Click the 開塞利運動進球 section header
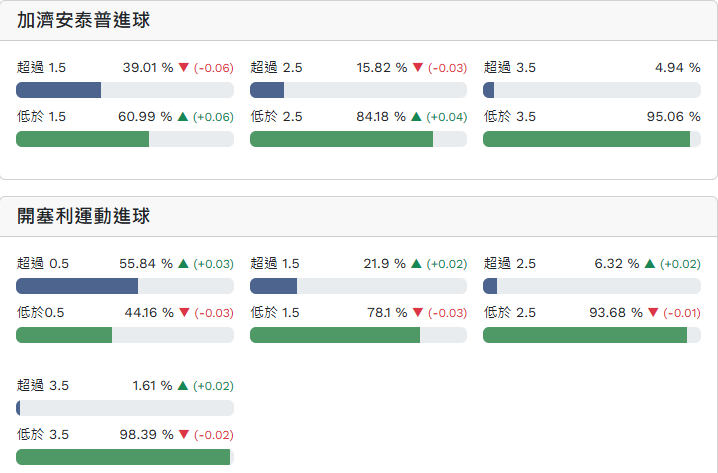Screen dimensions: 718x473 coord(84,216)
